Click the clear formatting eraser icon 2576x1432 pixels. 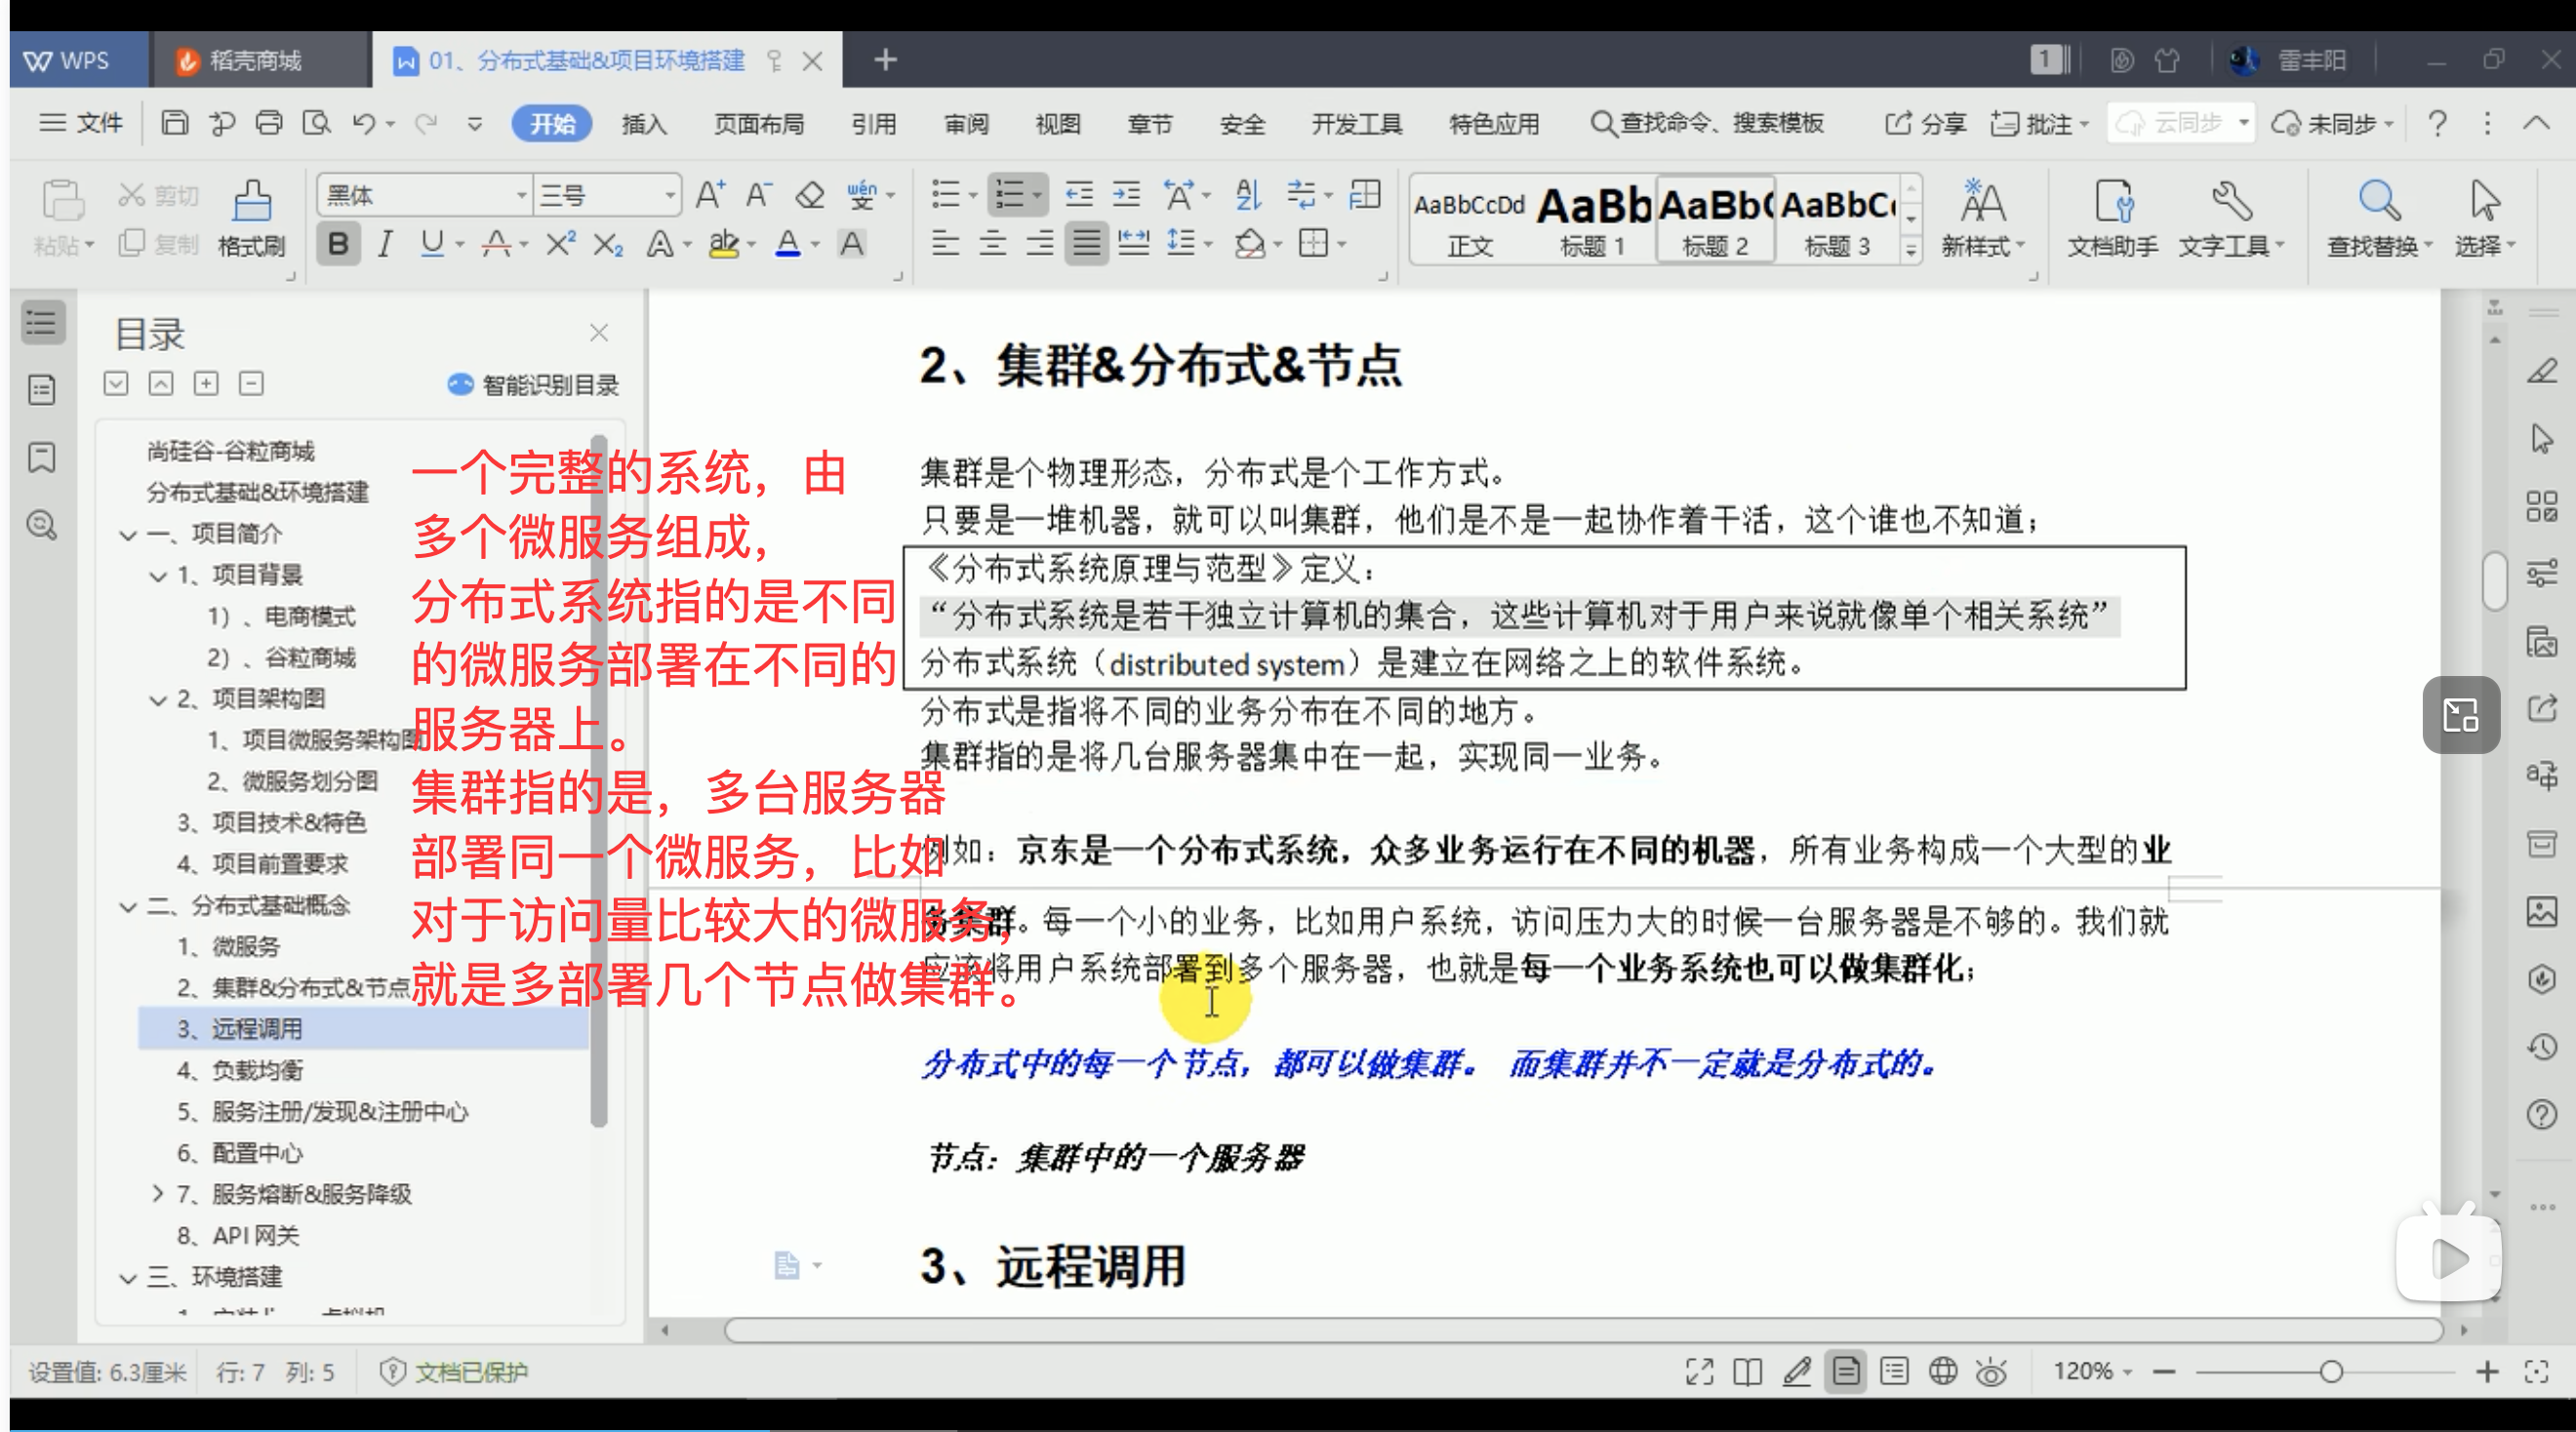point(810,194)
